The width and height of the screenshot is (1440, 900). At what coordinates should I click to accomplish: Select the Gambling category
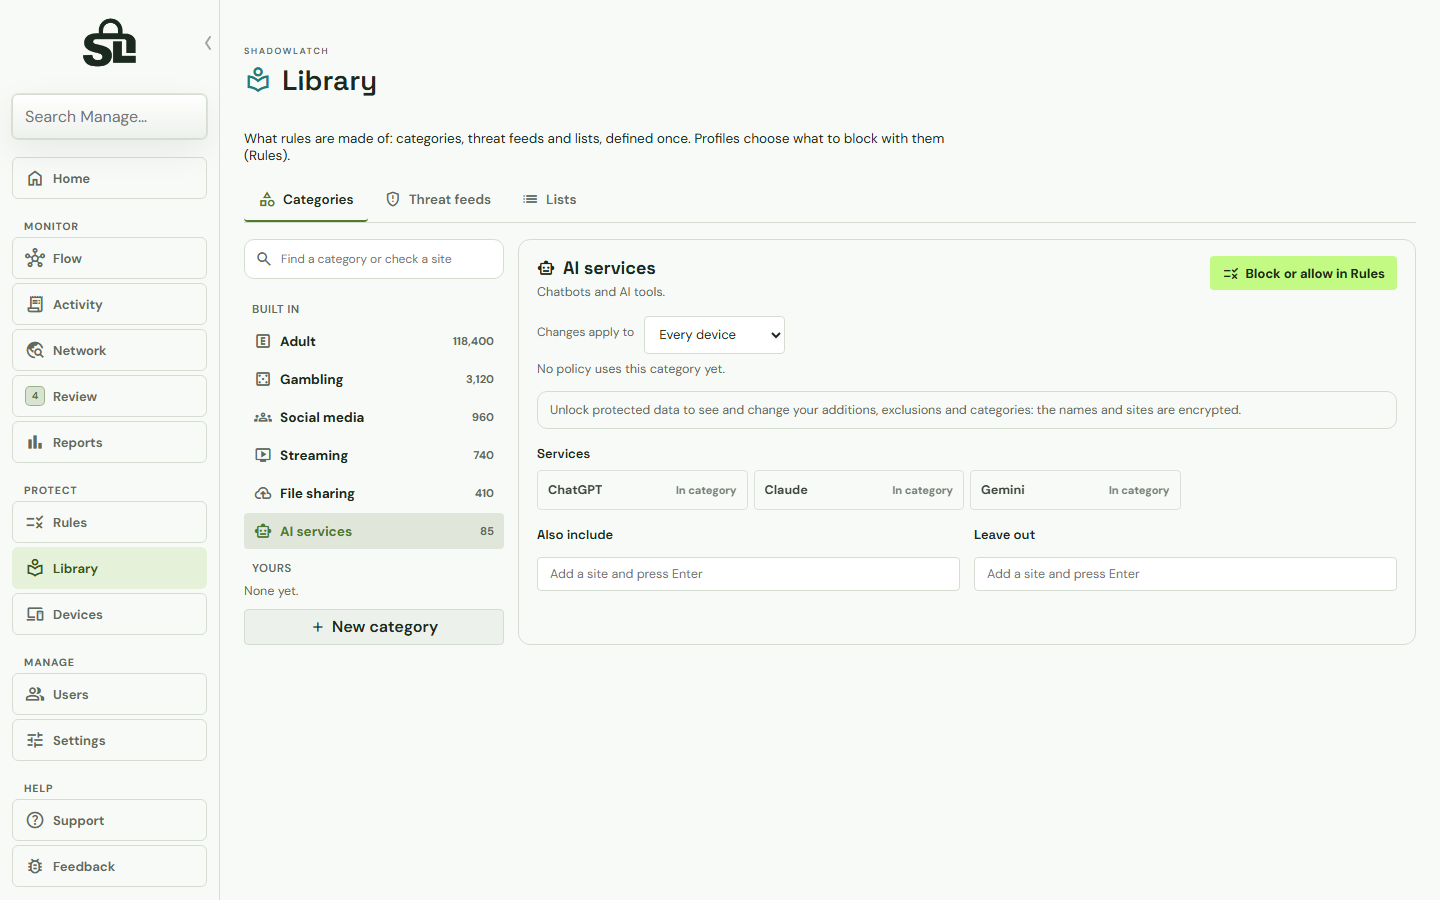(x=374, y=379)
